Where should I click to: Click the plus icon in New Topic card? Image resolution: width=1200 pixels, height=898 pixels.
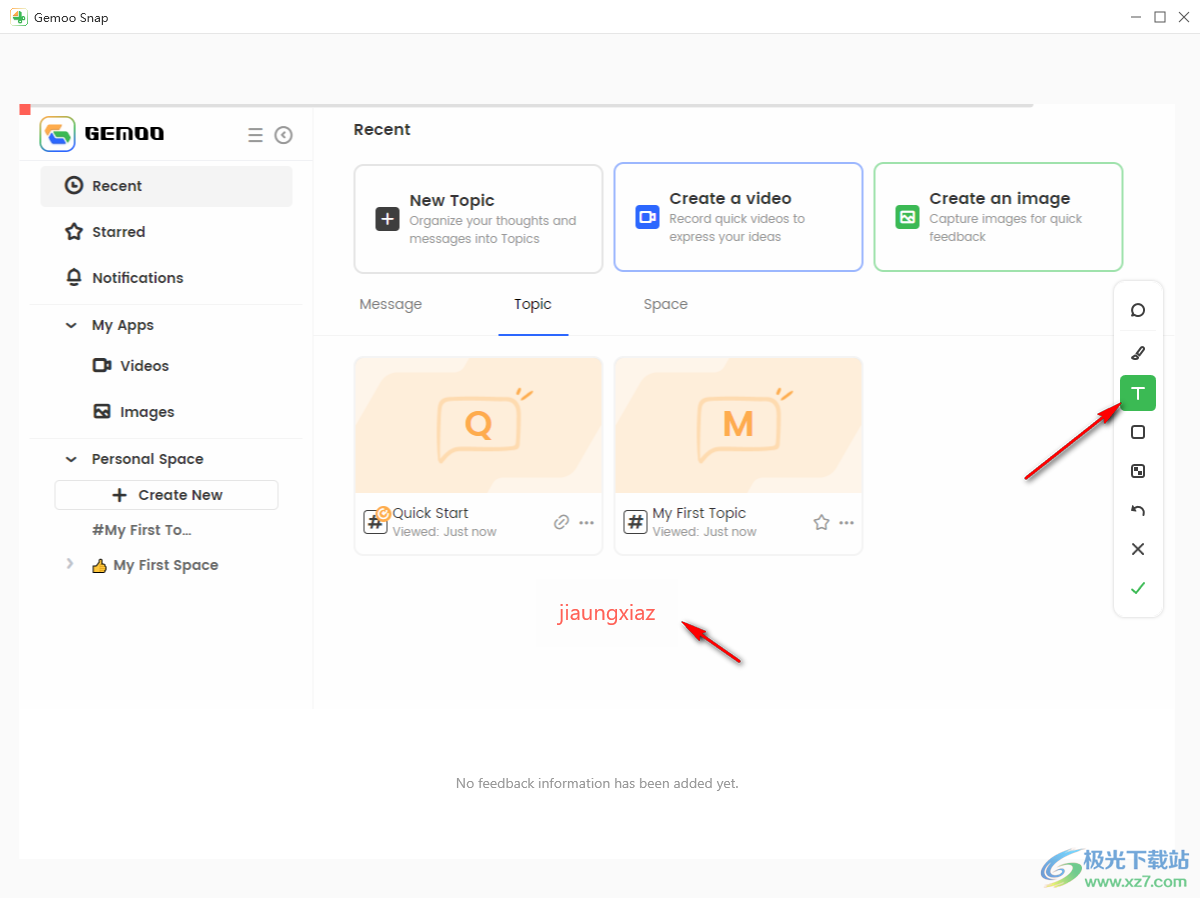click(x=387, y=219)
